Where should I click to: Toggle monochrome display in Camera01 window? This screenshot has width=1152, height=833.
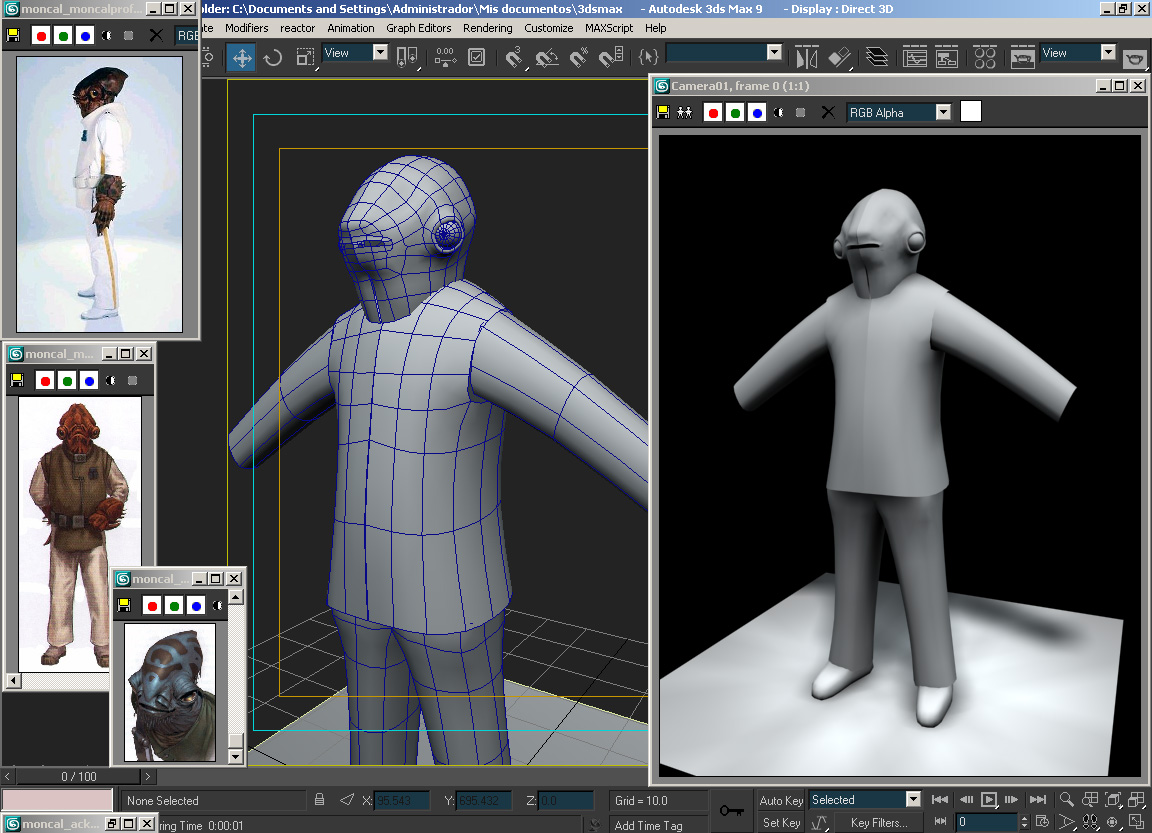tap(801, 112)
